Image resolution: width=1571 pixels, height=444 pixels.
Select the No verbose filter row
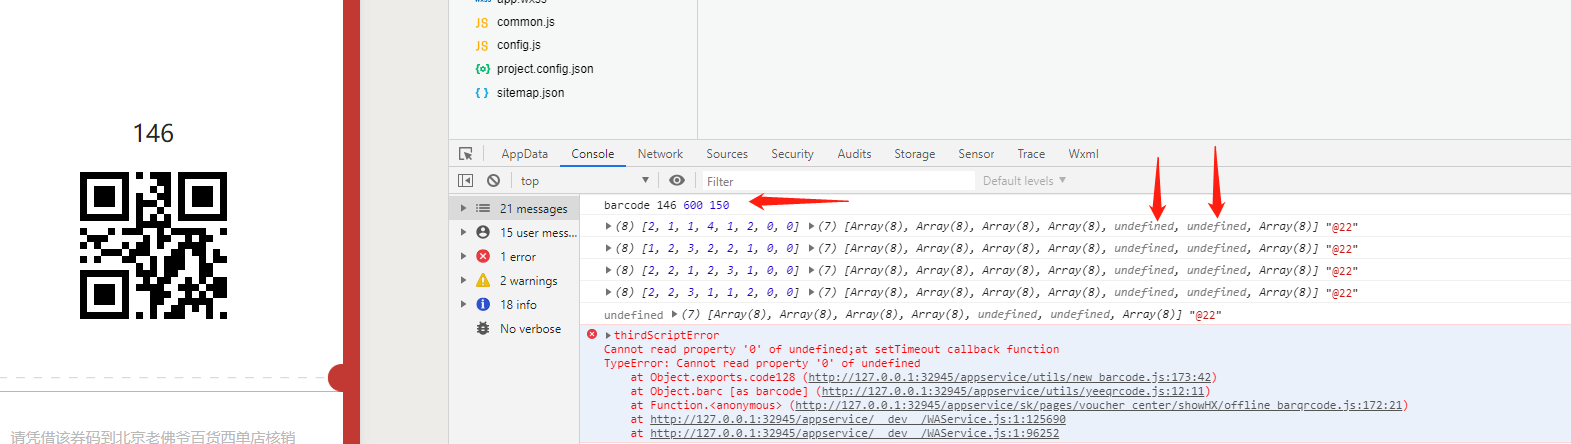pyautogui.click(x=514, y=329)
